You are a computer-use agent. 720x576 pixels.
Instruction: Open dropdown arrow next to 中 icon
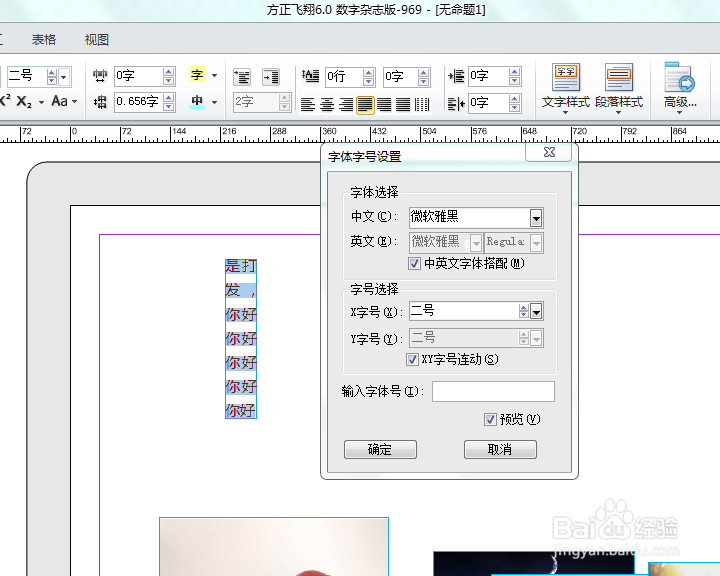coord(214,102)
